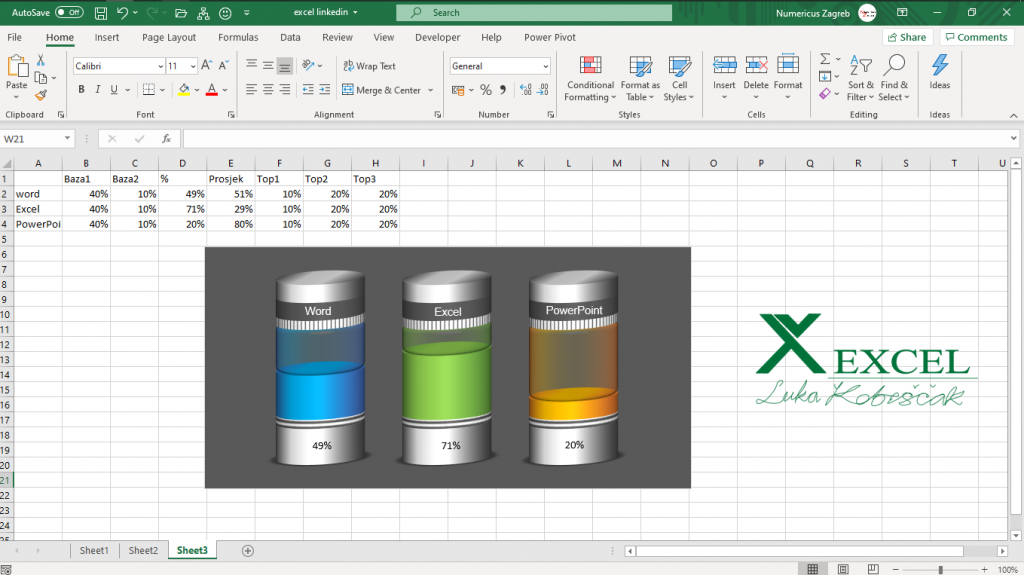Adjust the zoom slider handle
This screenshot has height=575, width=1024.
coord(940,570)
